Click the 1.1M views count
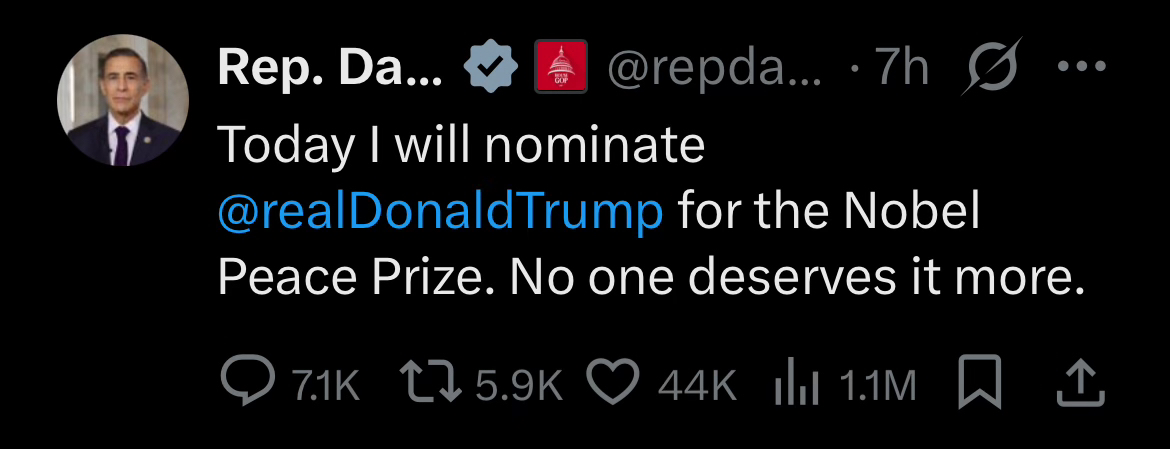Image resolution: width=1170 pixels, height=449 pixels. [877, 386]
